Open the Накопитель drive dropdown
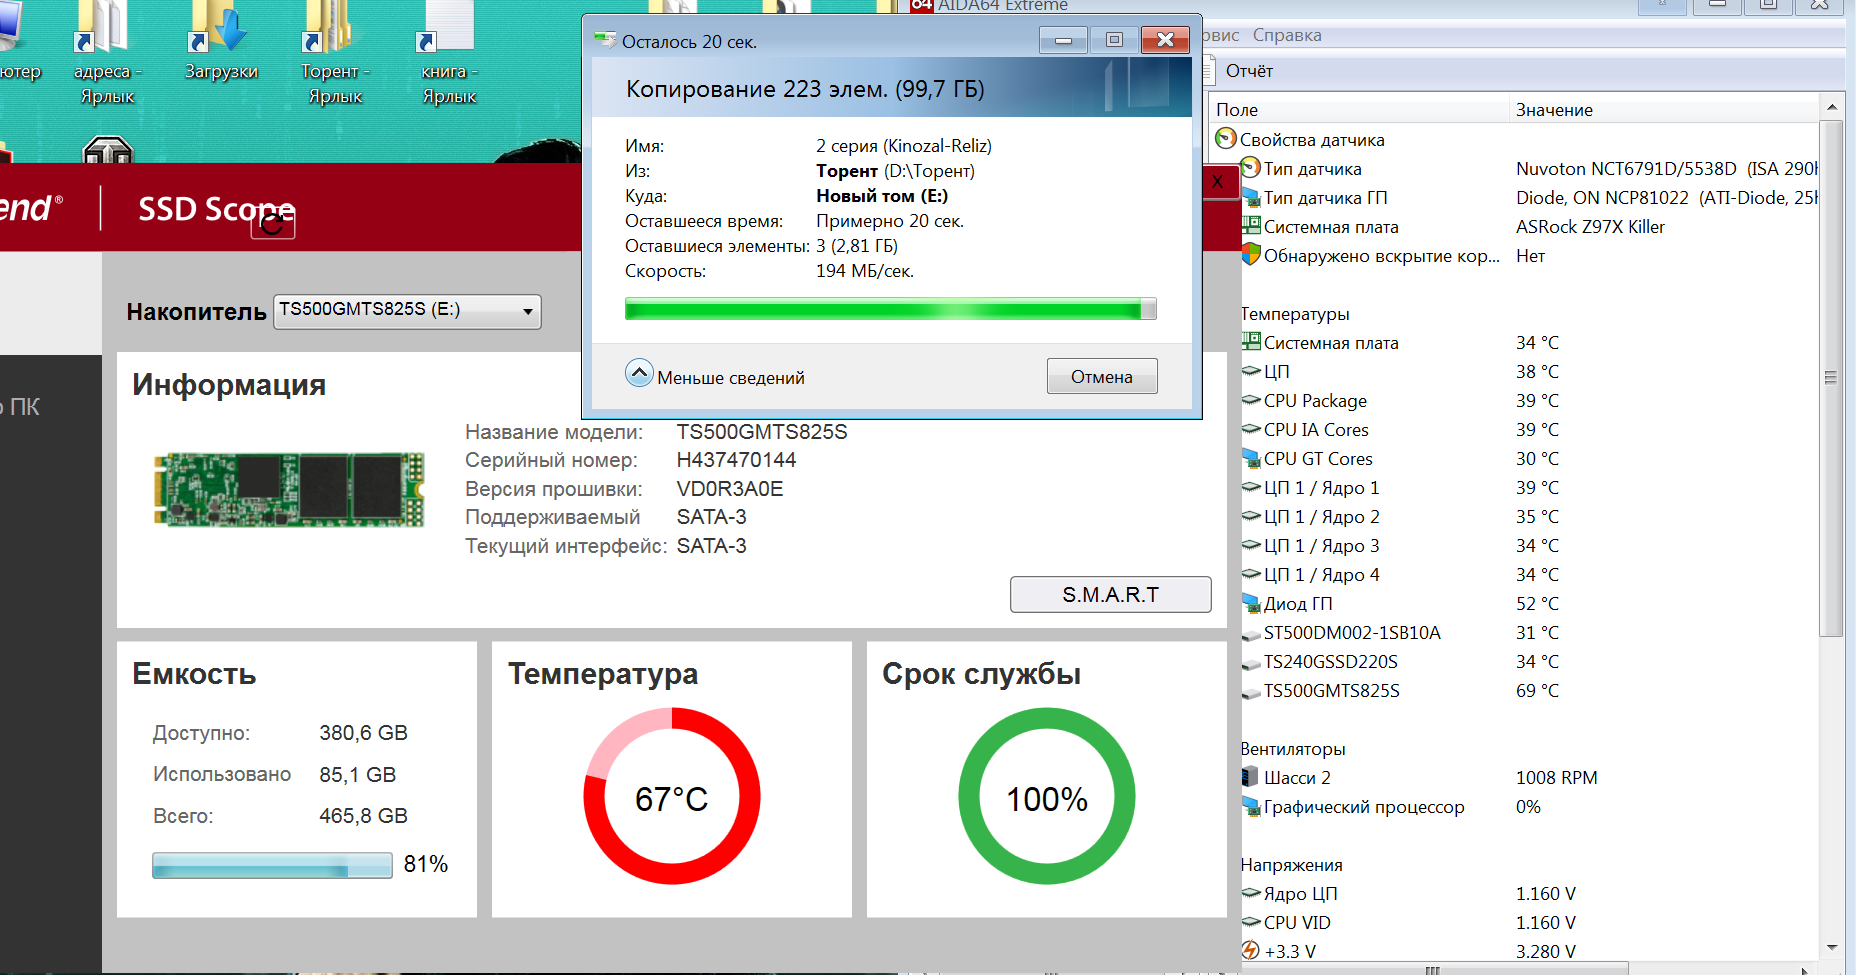 [x=407, y=311]
